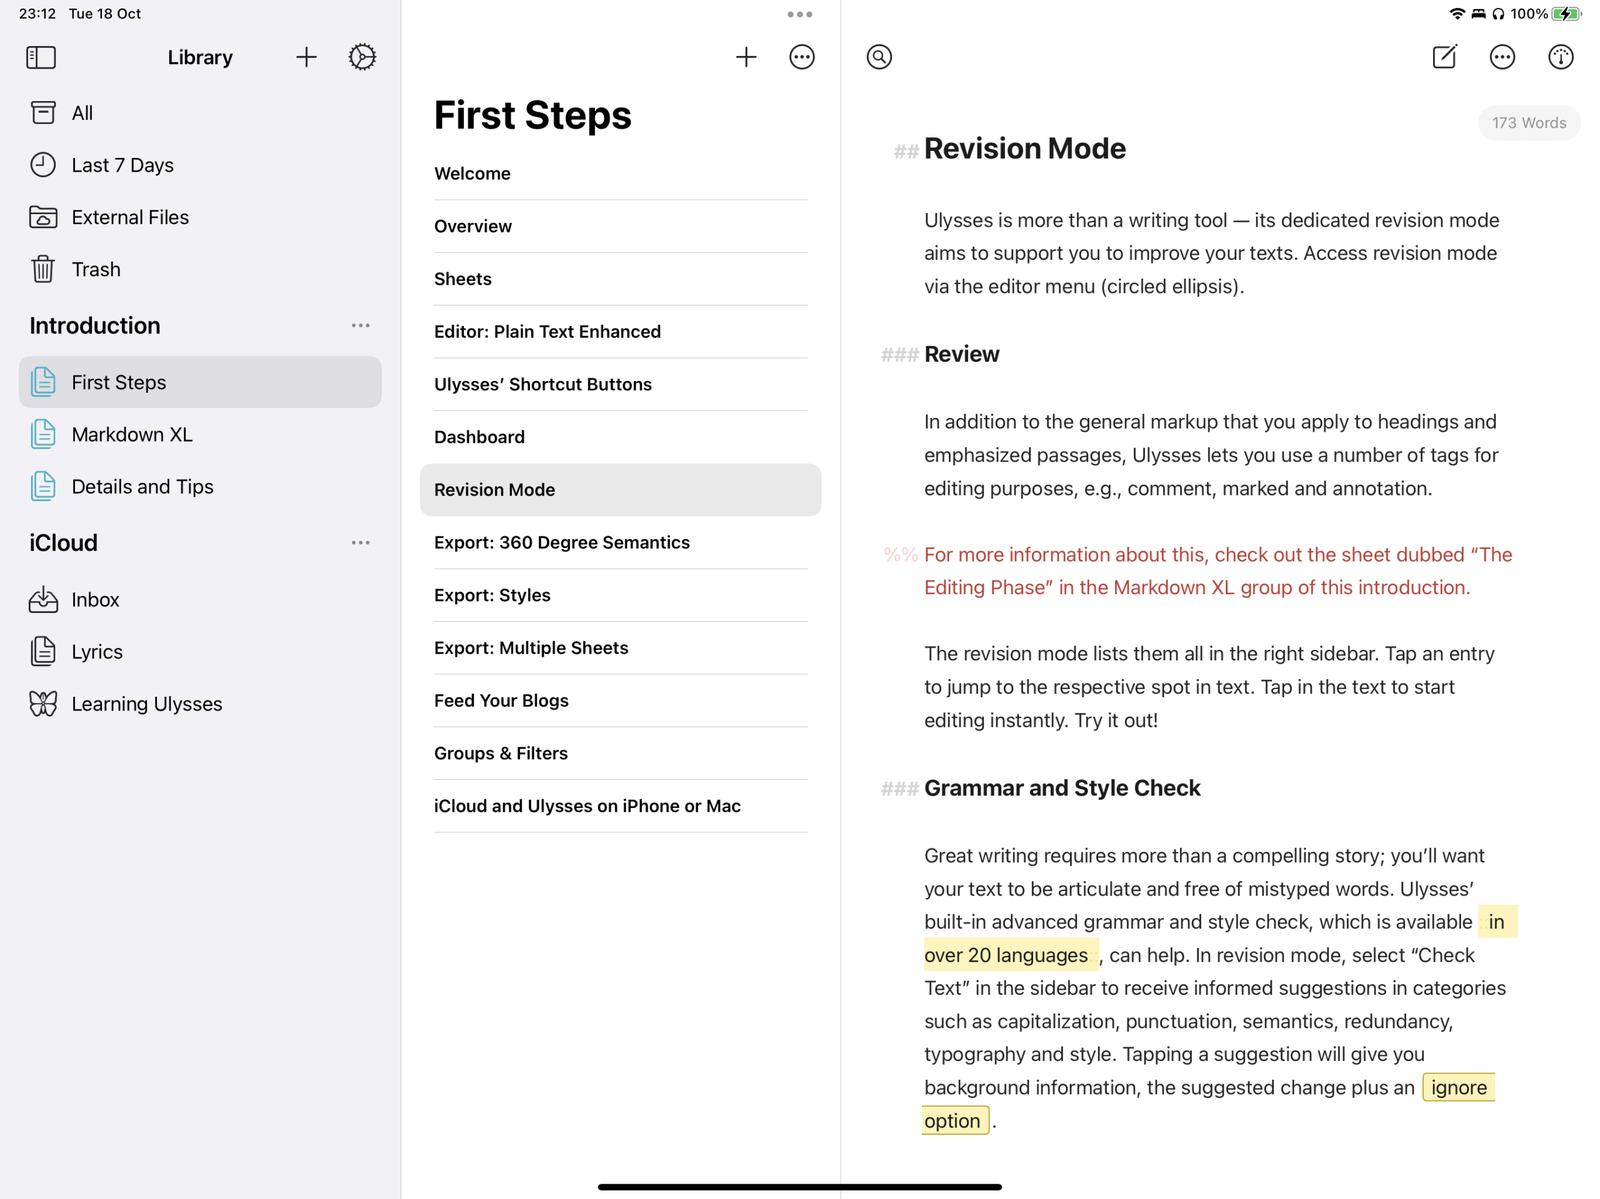Open iCloud and Ulysses on iPhone sheet
Image resolution: width=1600 pixels, height=1199 pixels.
click(x=621, y=806)
